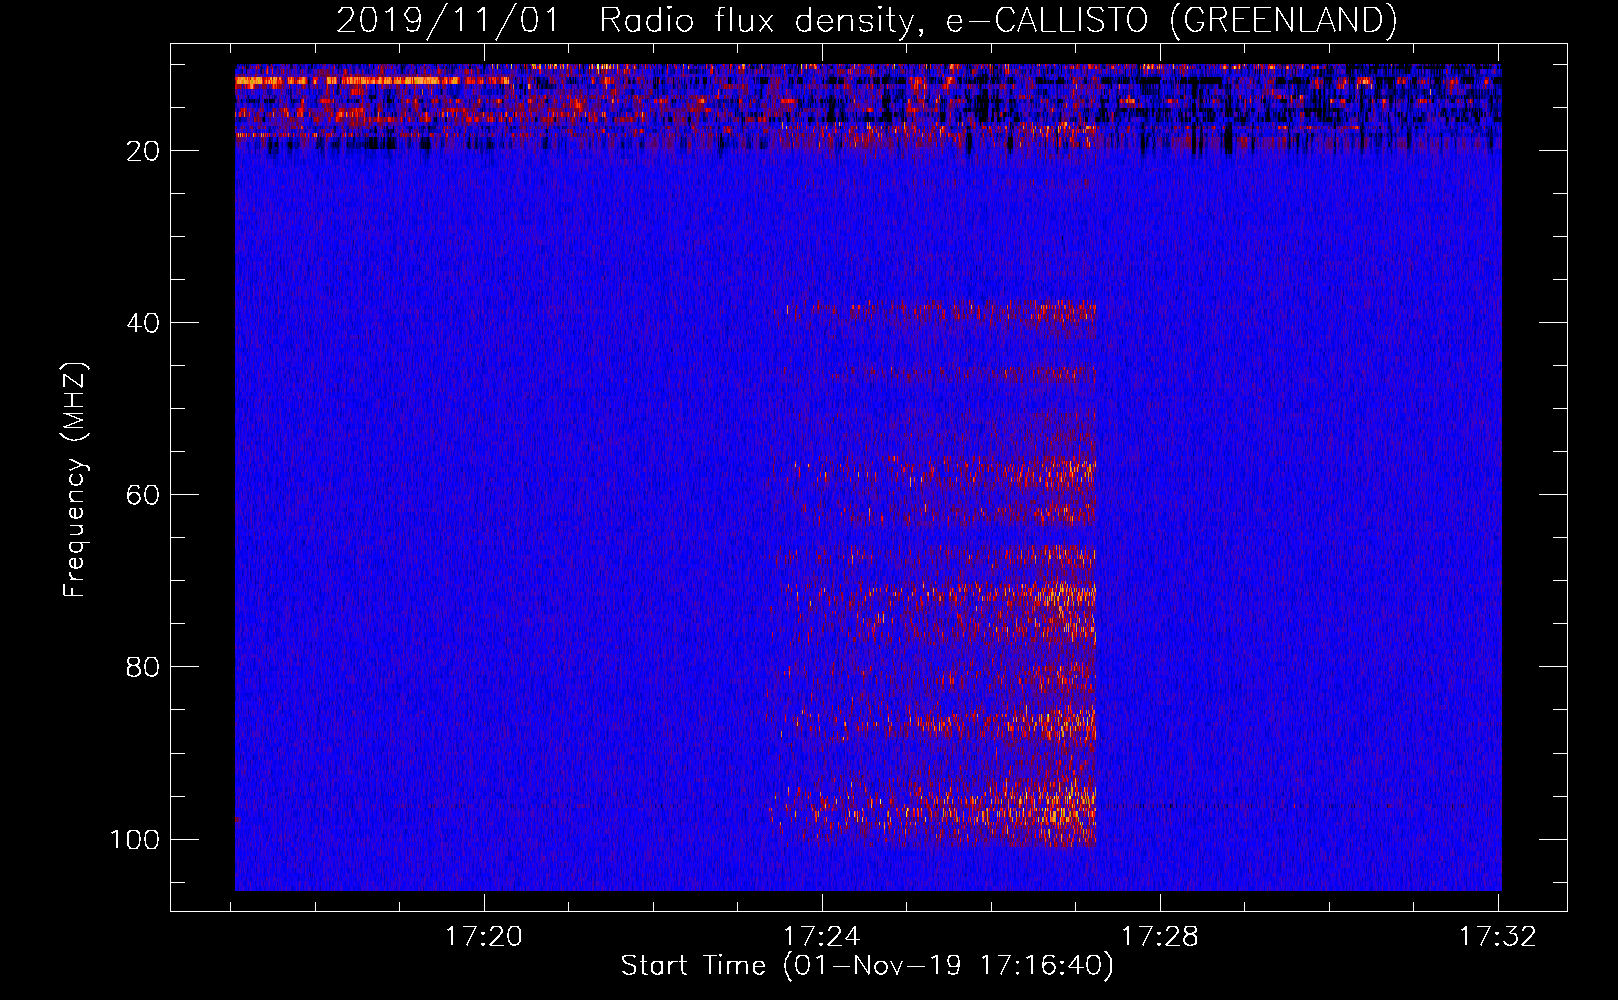
Task: Click the 17:20 time tick label
Action: tap(484, 937)
